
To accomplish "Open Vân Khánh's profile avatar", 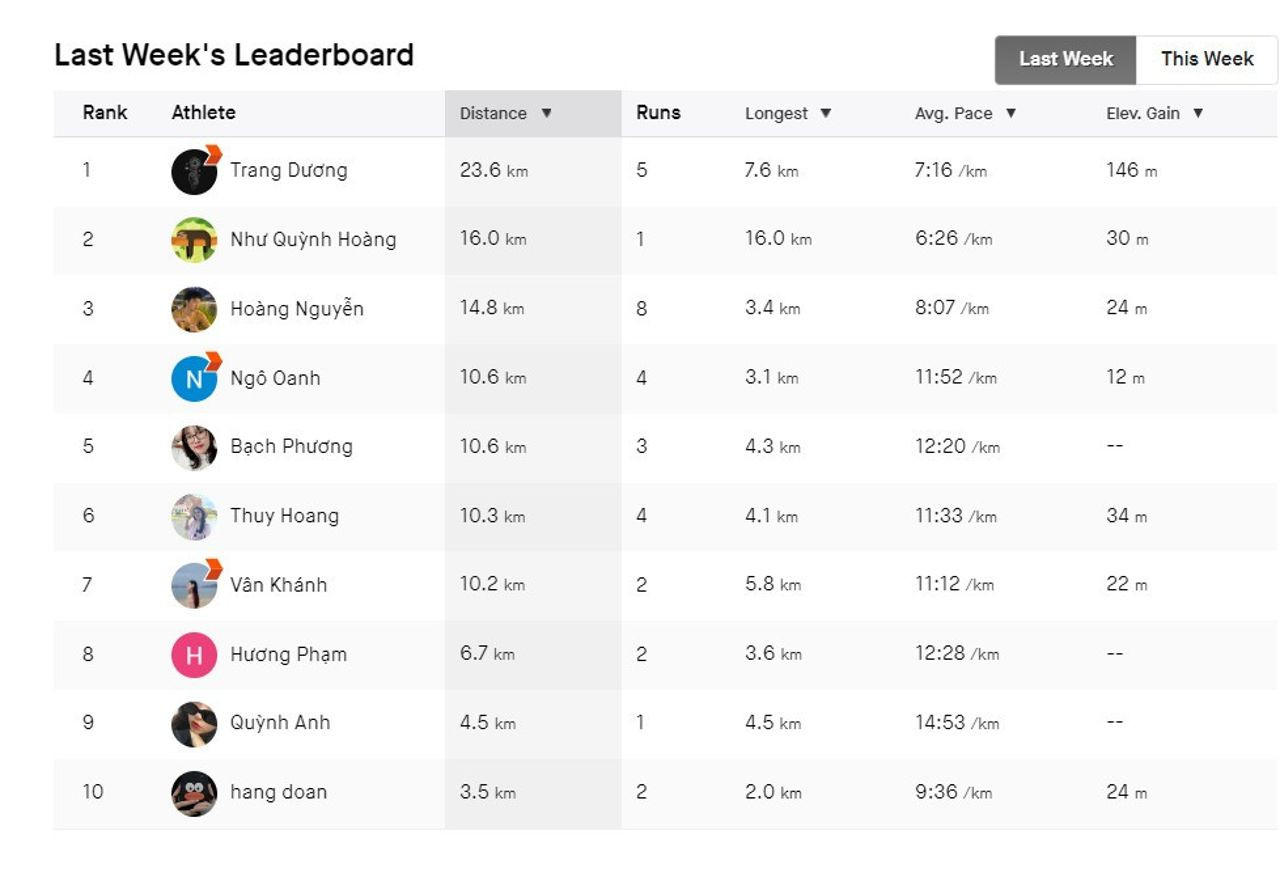I will (x=194, y=585).
